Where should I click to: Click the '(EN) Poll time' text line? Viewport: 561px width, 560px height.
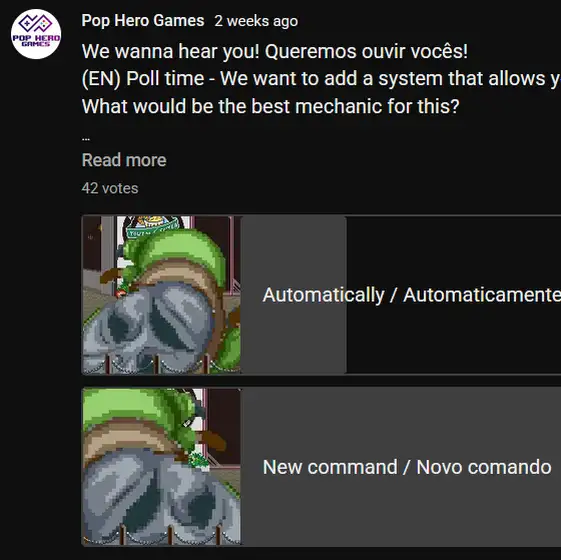(x=321, y=78)
